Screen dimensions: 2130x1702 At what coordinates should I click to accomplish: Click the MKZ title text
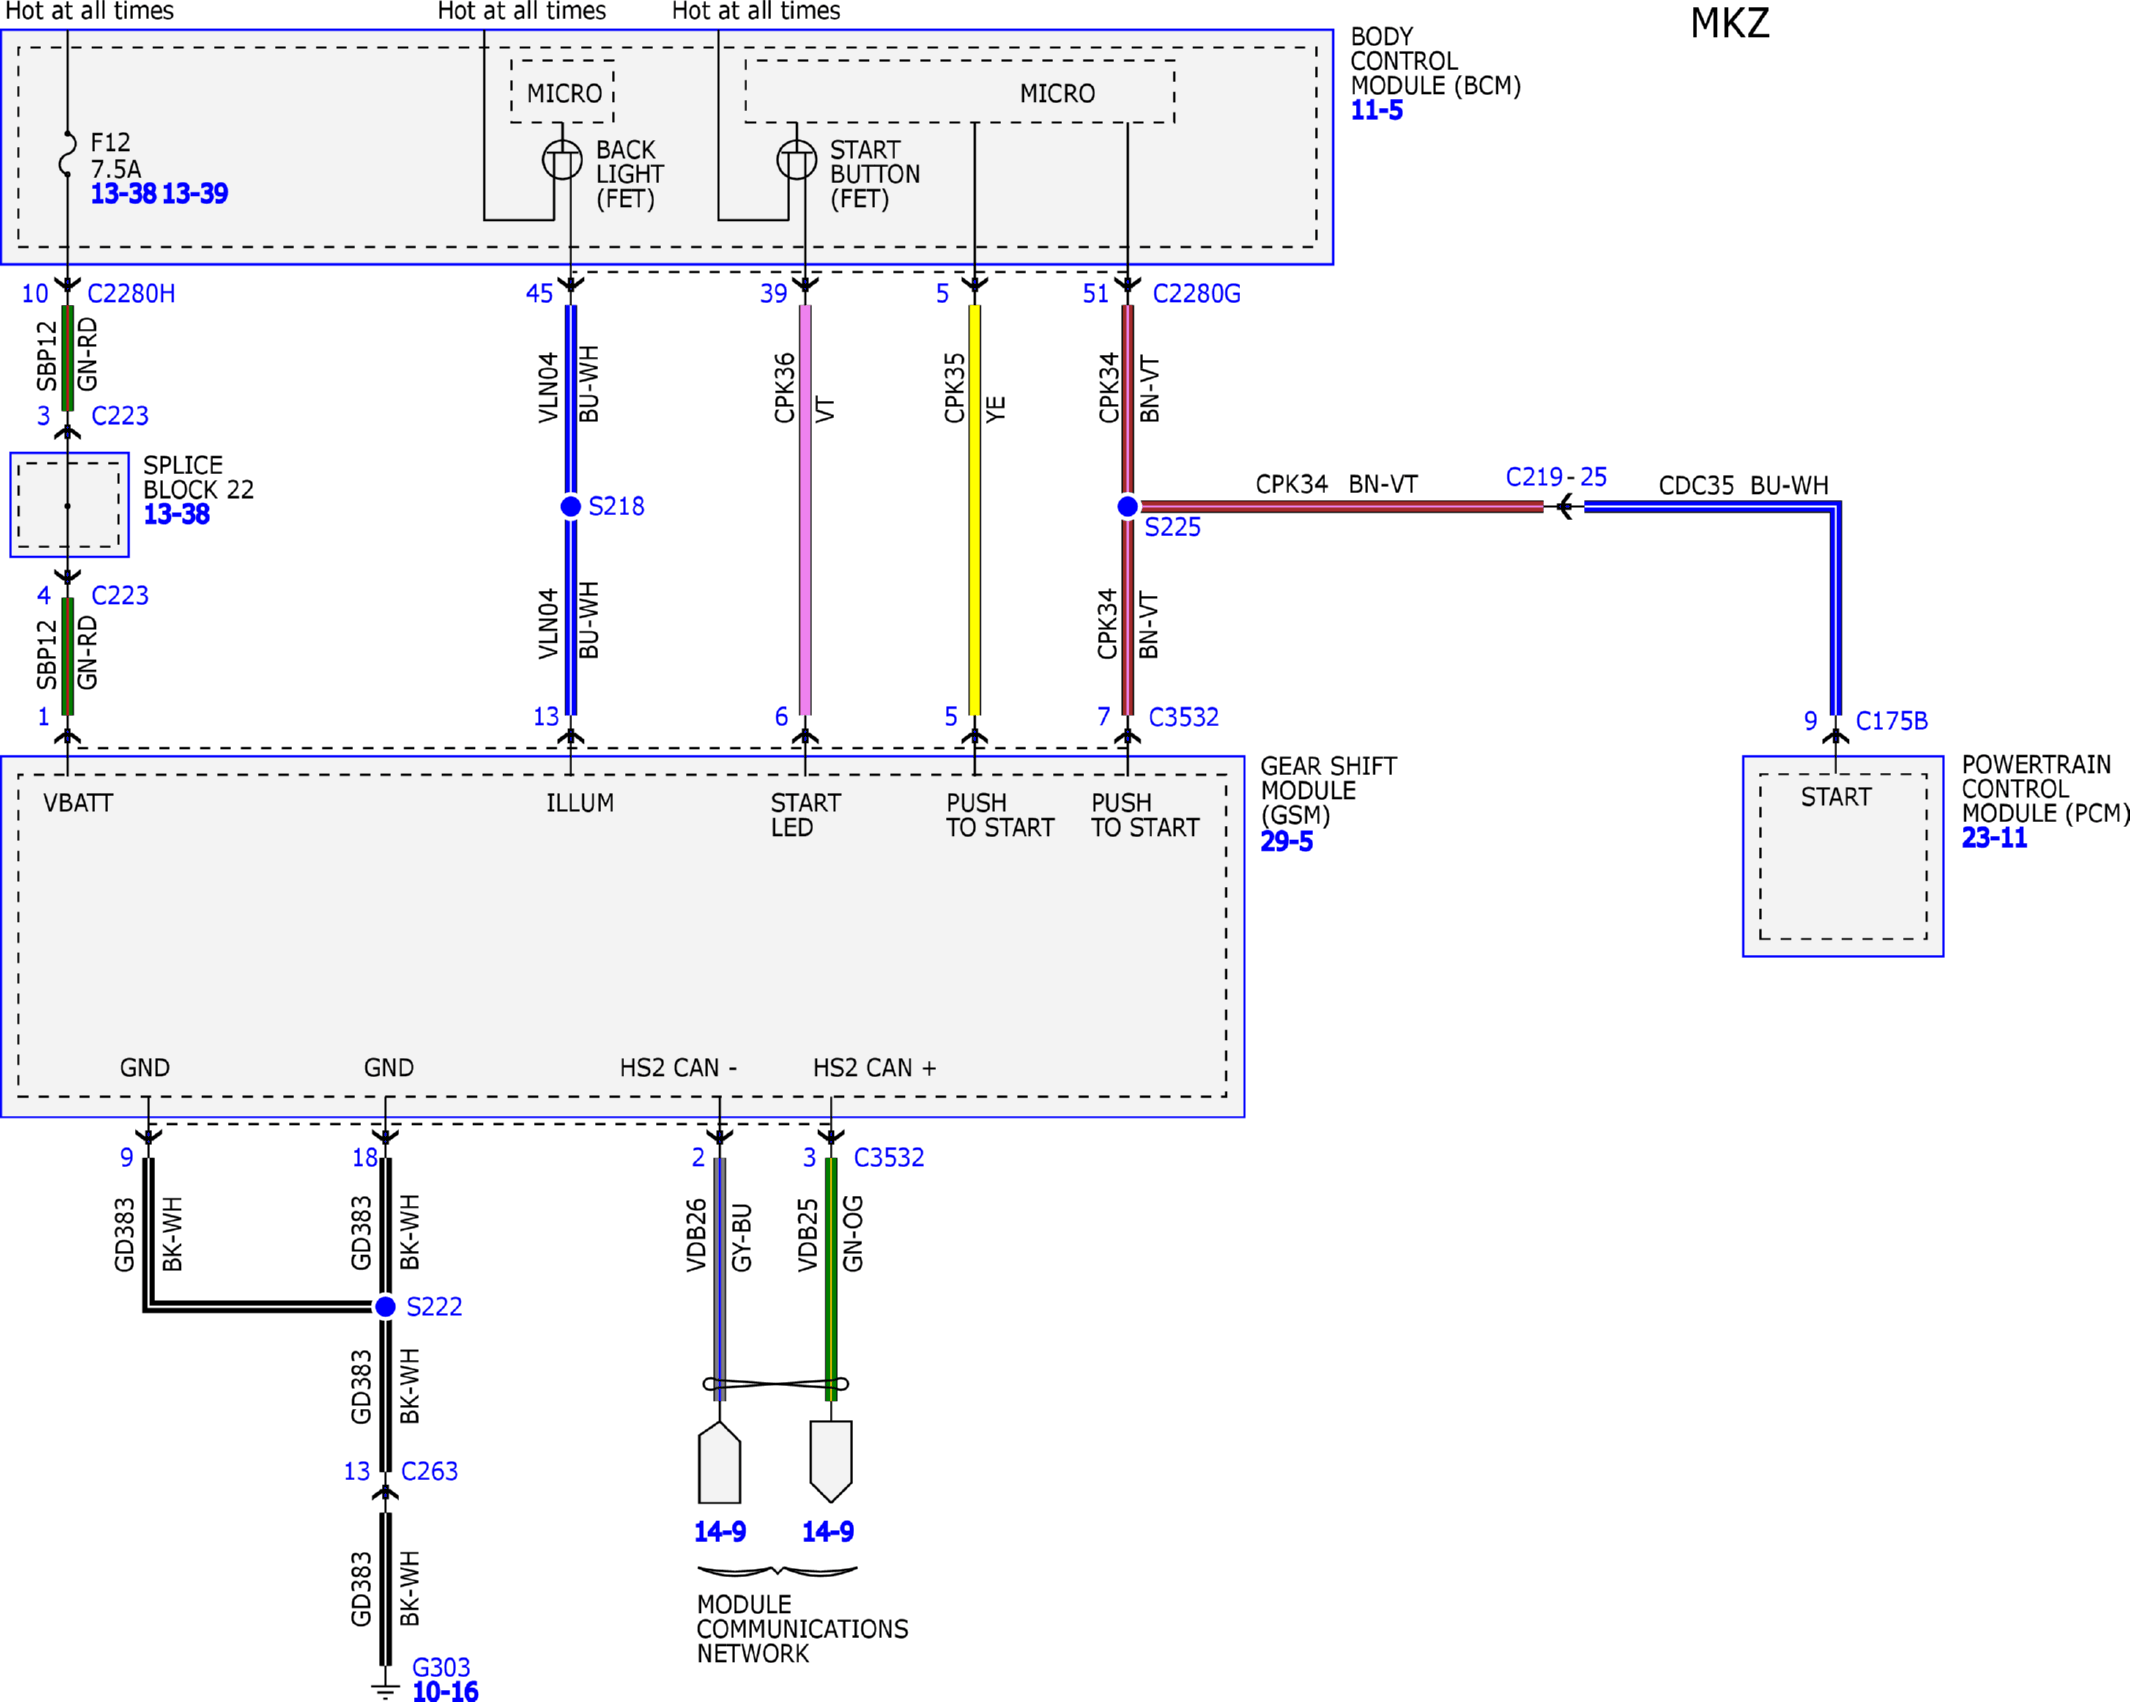pos(1730,24)
